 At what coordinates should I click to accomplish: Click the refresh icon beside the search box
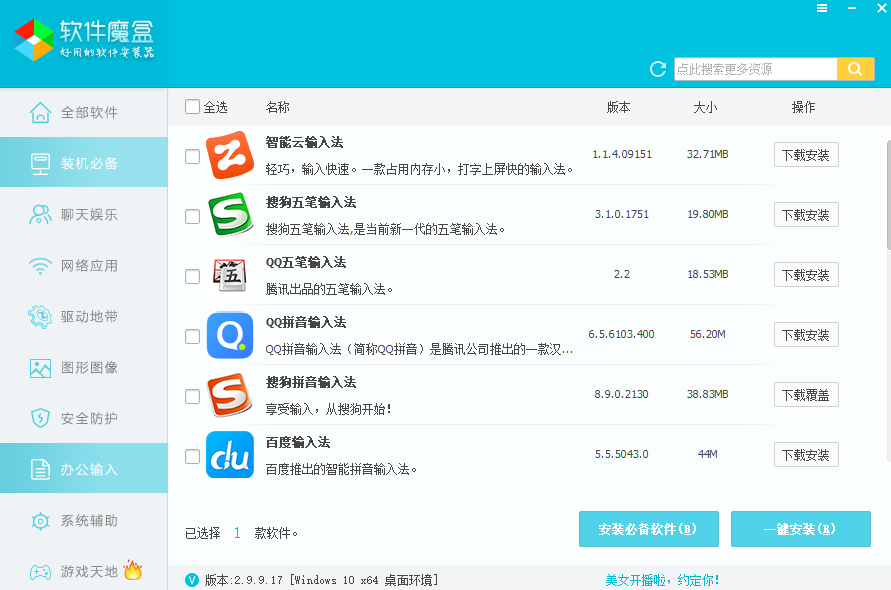[x=658, y=69]
